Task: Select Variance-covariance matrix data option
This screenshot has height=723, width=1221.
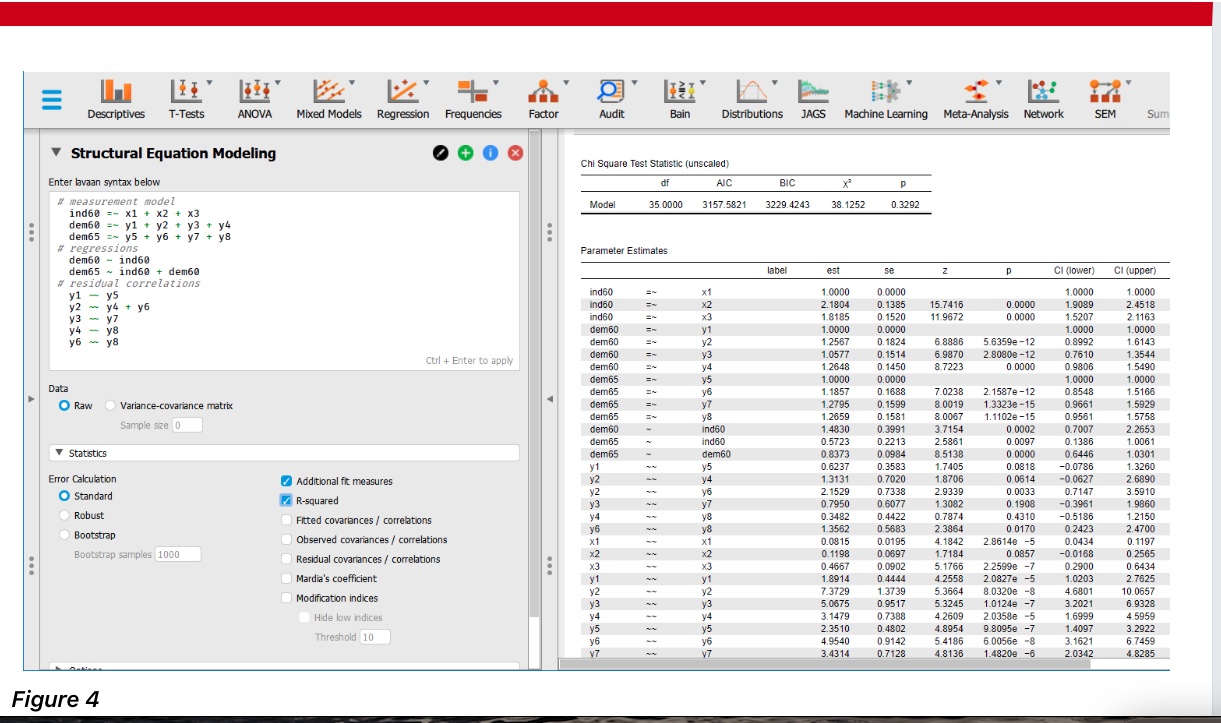Action: [x=111, y=406]
